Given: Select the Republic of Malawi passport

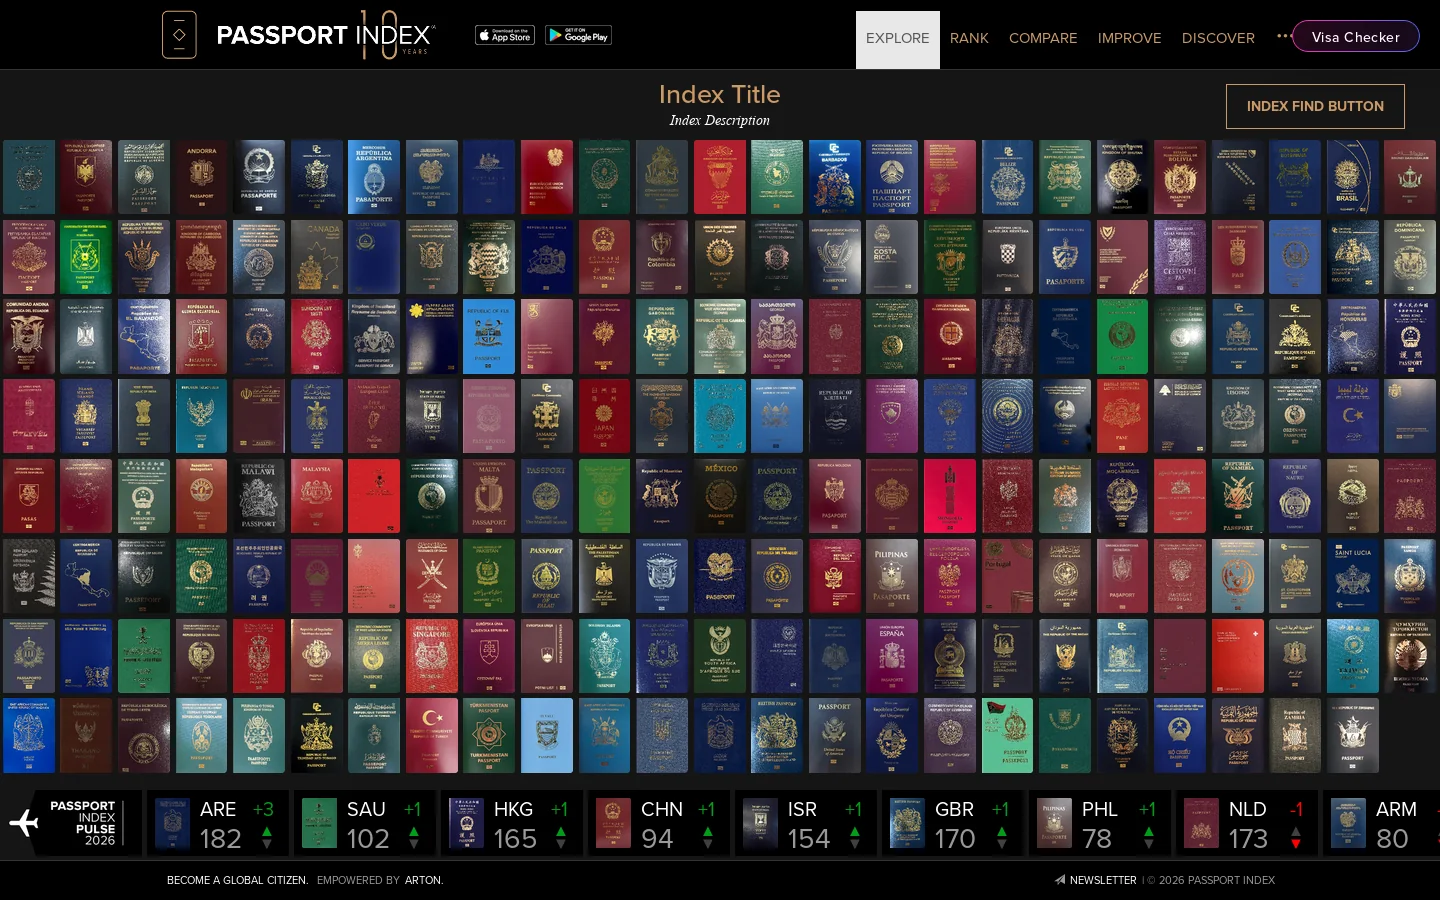Looking at the screenshot, I should coord(259,496).
